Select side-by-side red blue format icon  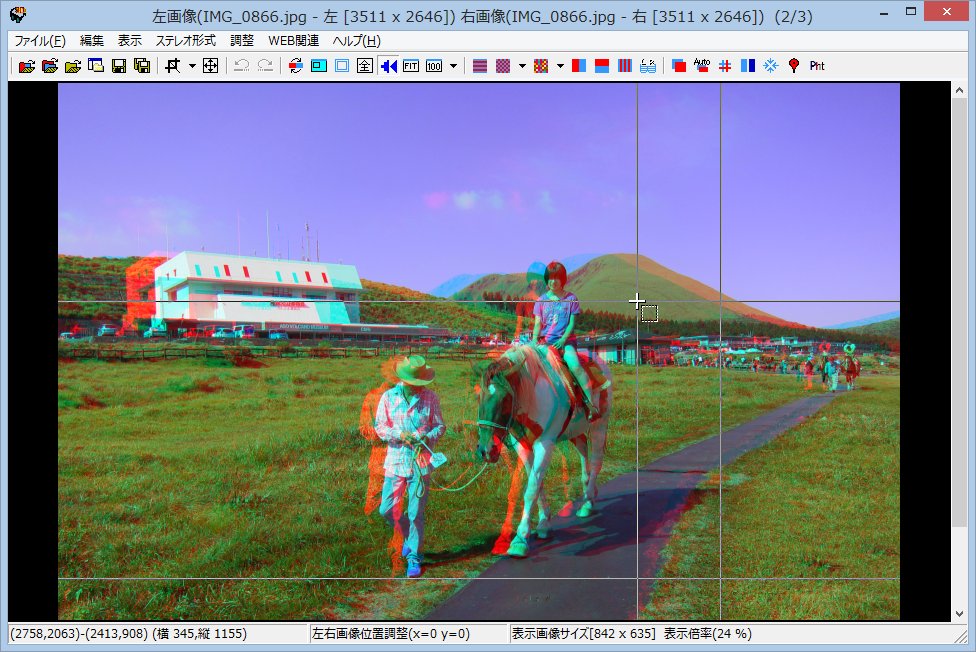[x=579, y=66]
